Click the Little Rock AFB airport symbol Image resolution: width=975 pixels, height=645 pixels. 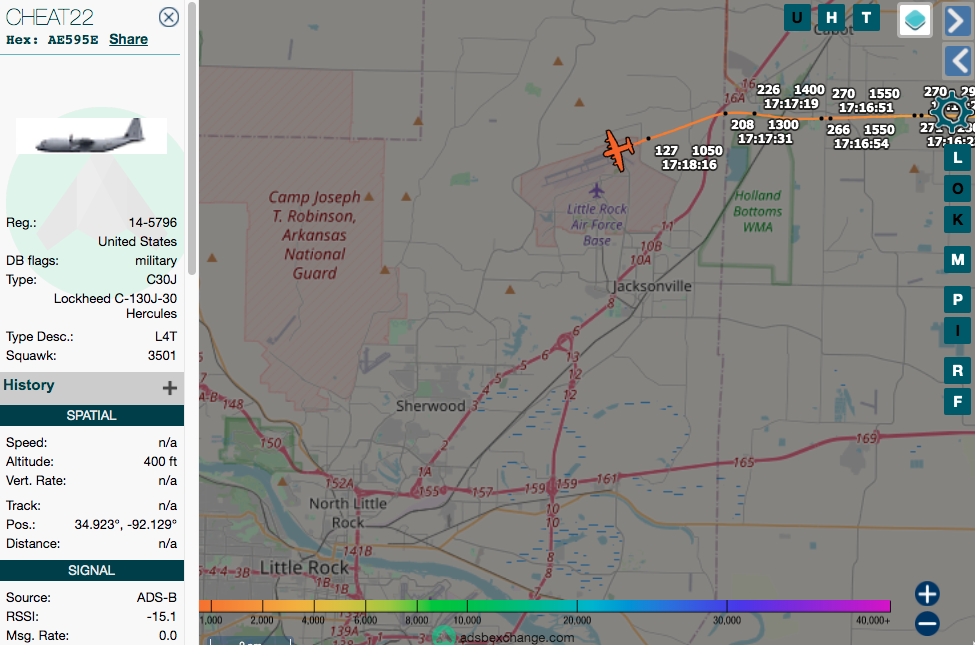(x=596, y=190)
